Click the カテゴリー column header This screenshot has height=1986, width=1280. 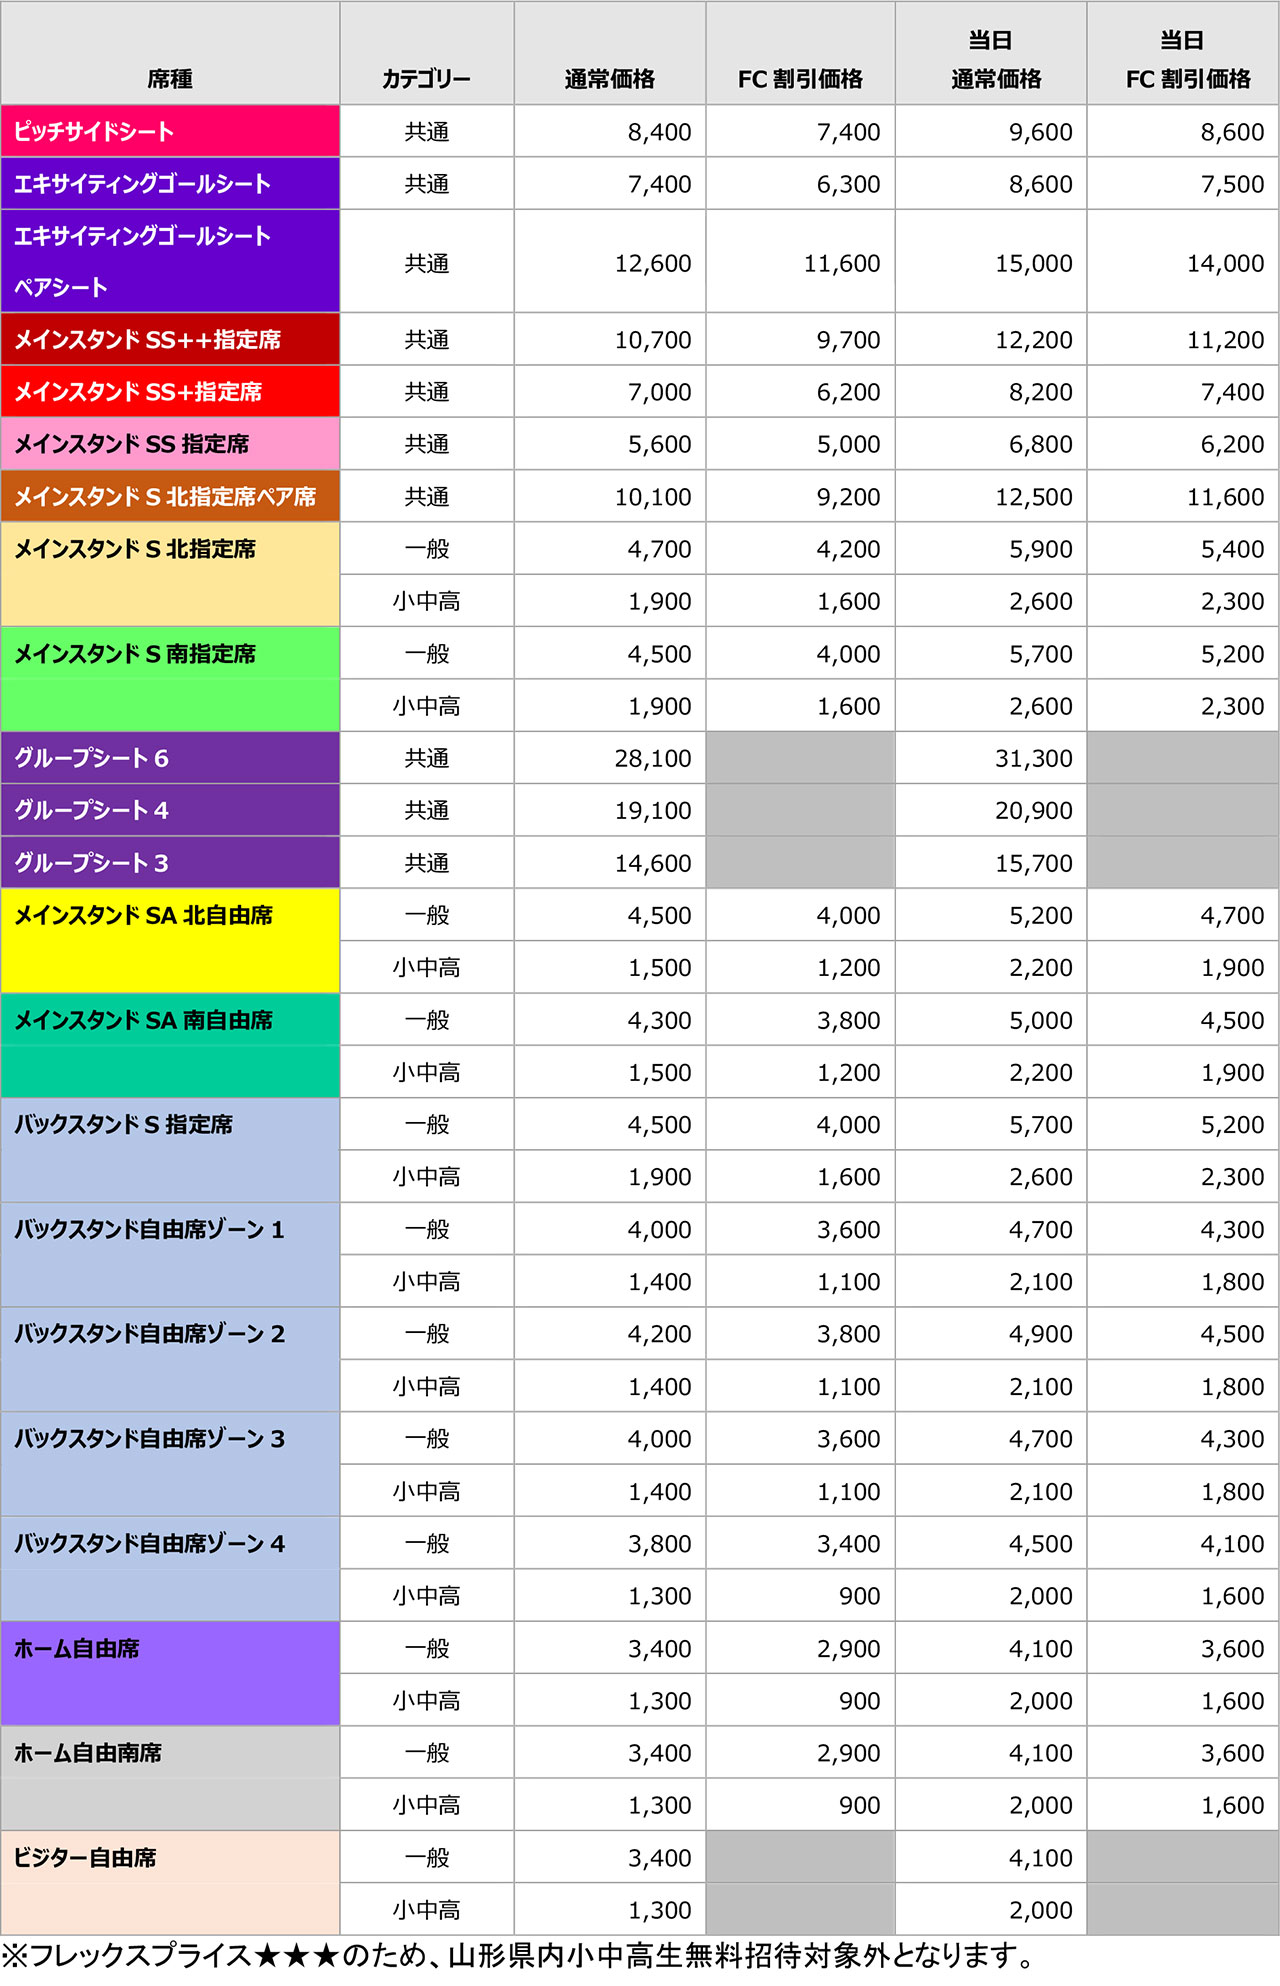(x=426, y=78)
